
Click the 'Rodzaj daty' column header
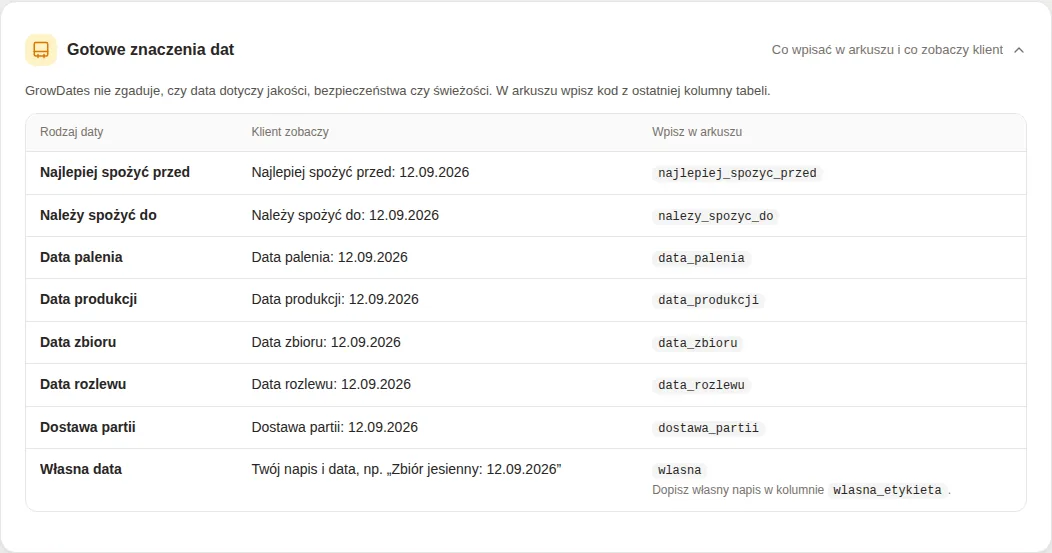pos(72,132)
